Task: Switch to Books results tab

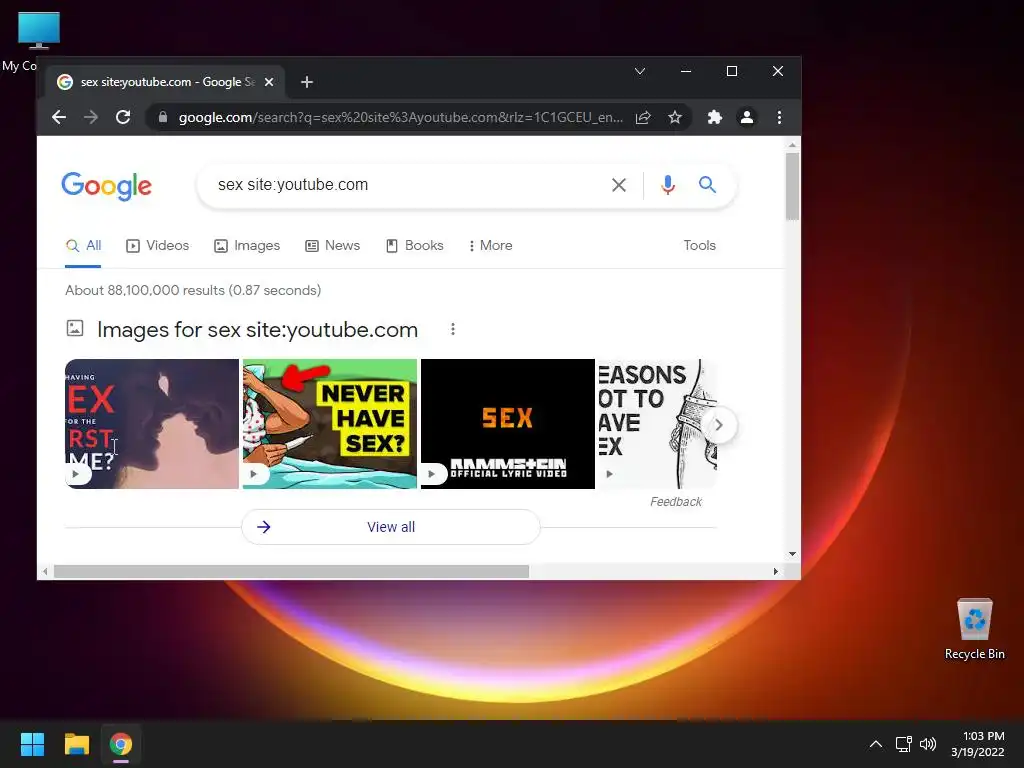Action: [415, 246]
